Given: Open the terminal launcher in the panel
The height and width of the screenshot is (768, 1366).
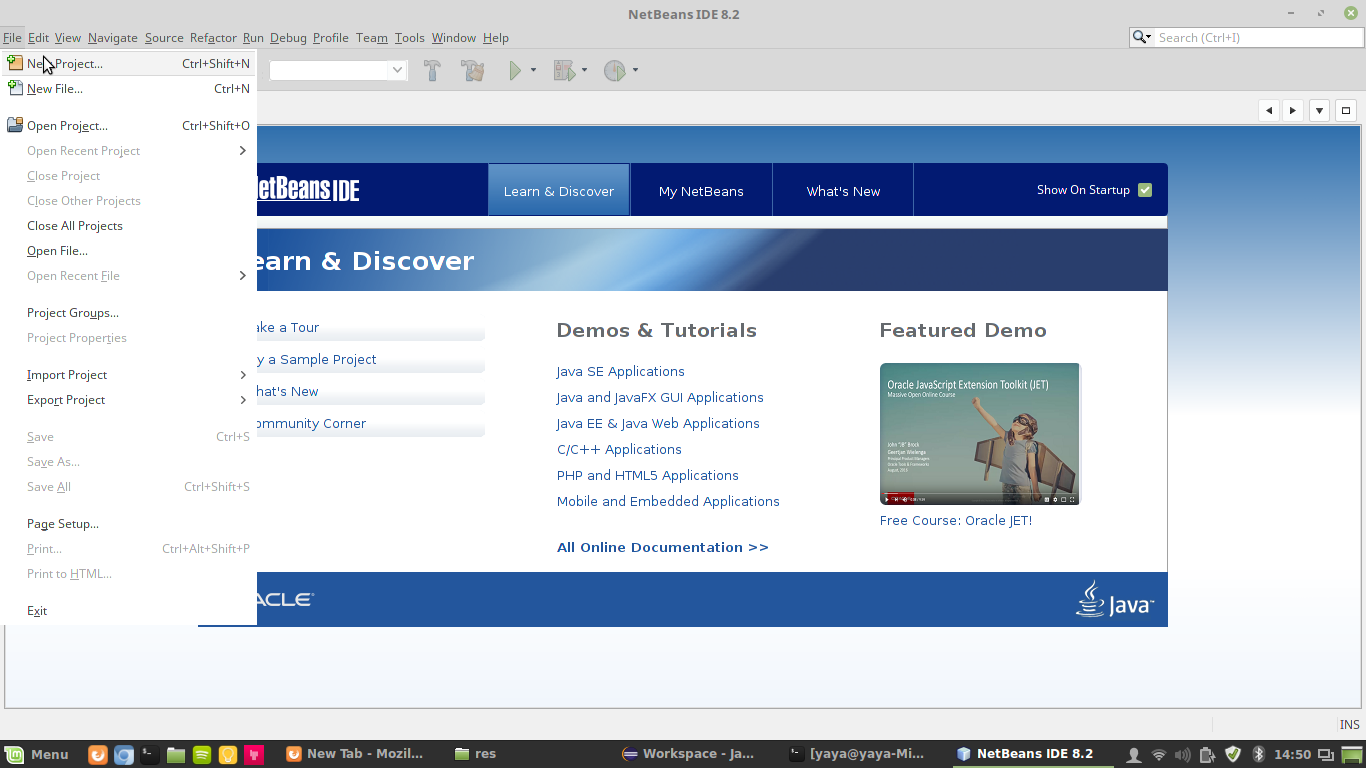Looking at the screenshot, I should 150,755.
